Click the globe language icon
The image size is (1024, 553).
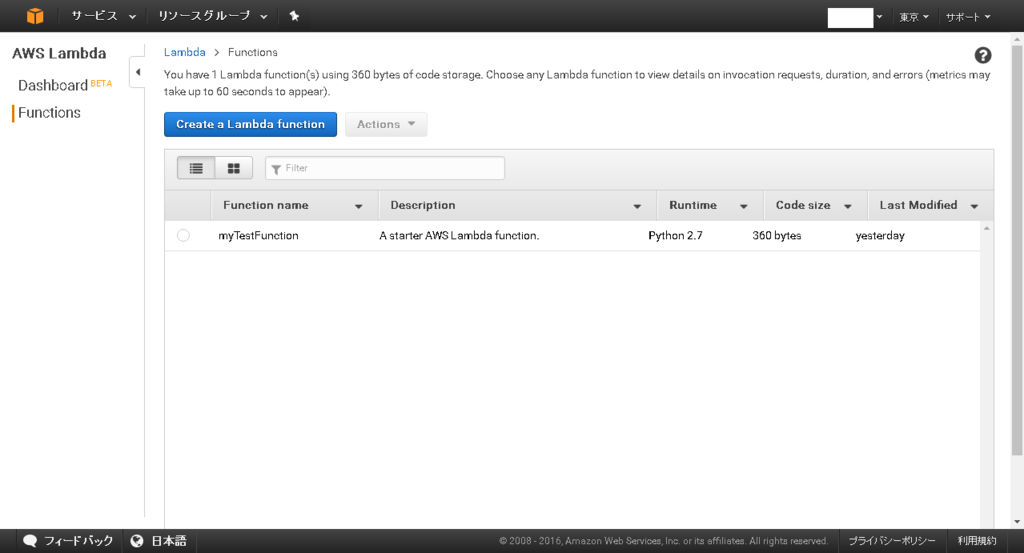136,541
